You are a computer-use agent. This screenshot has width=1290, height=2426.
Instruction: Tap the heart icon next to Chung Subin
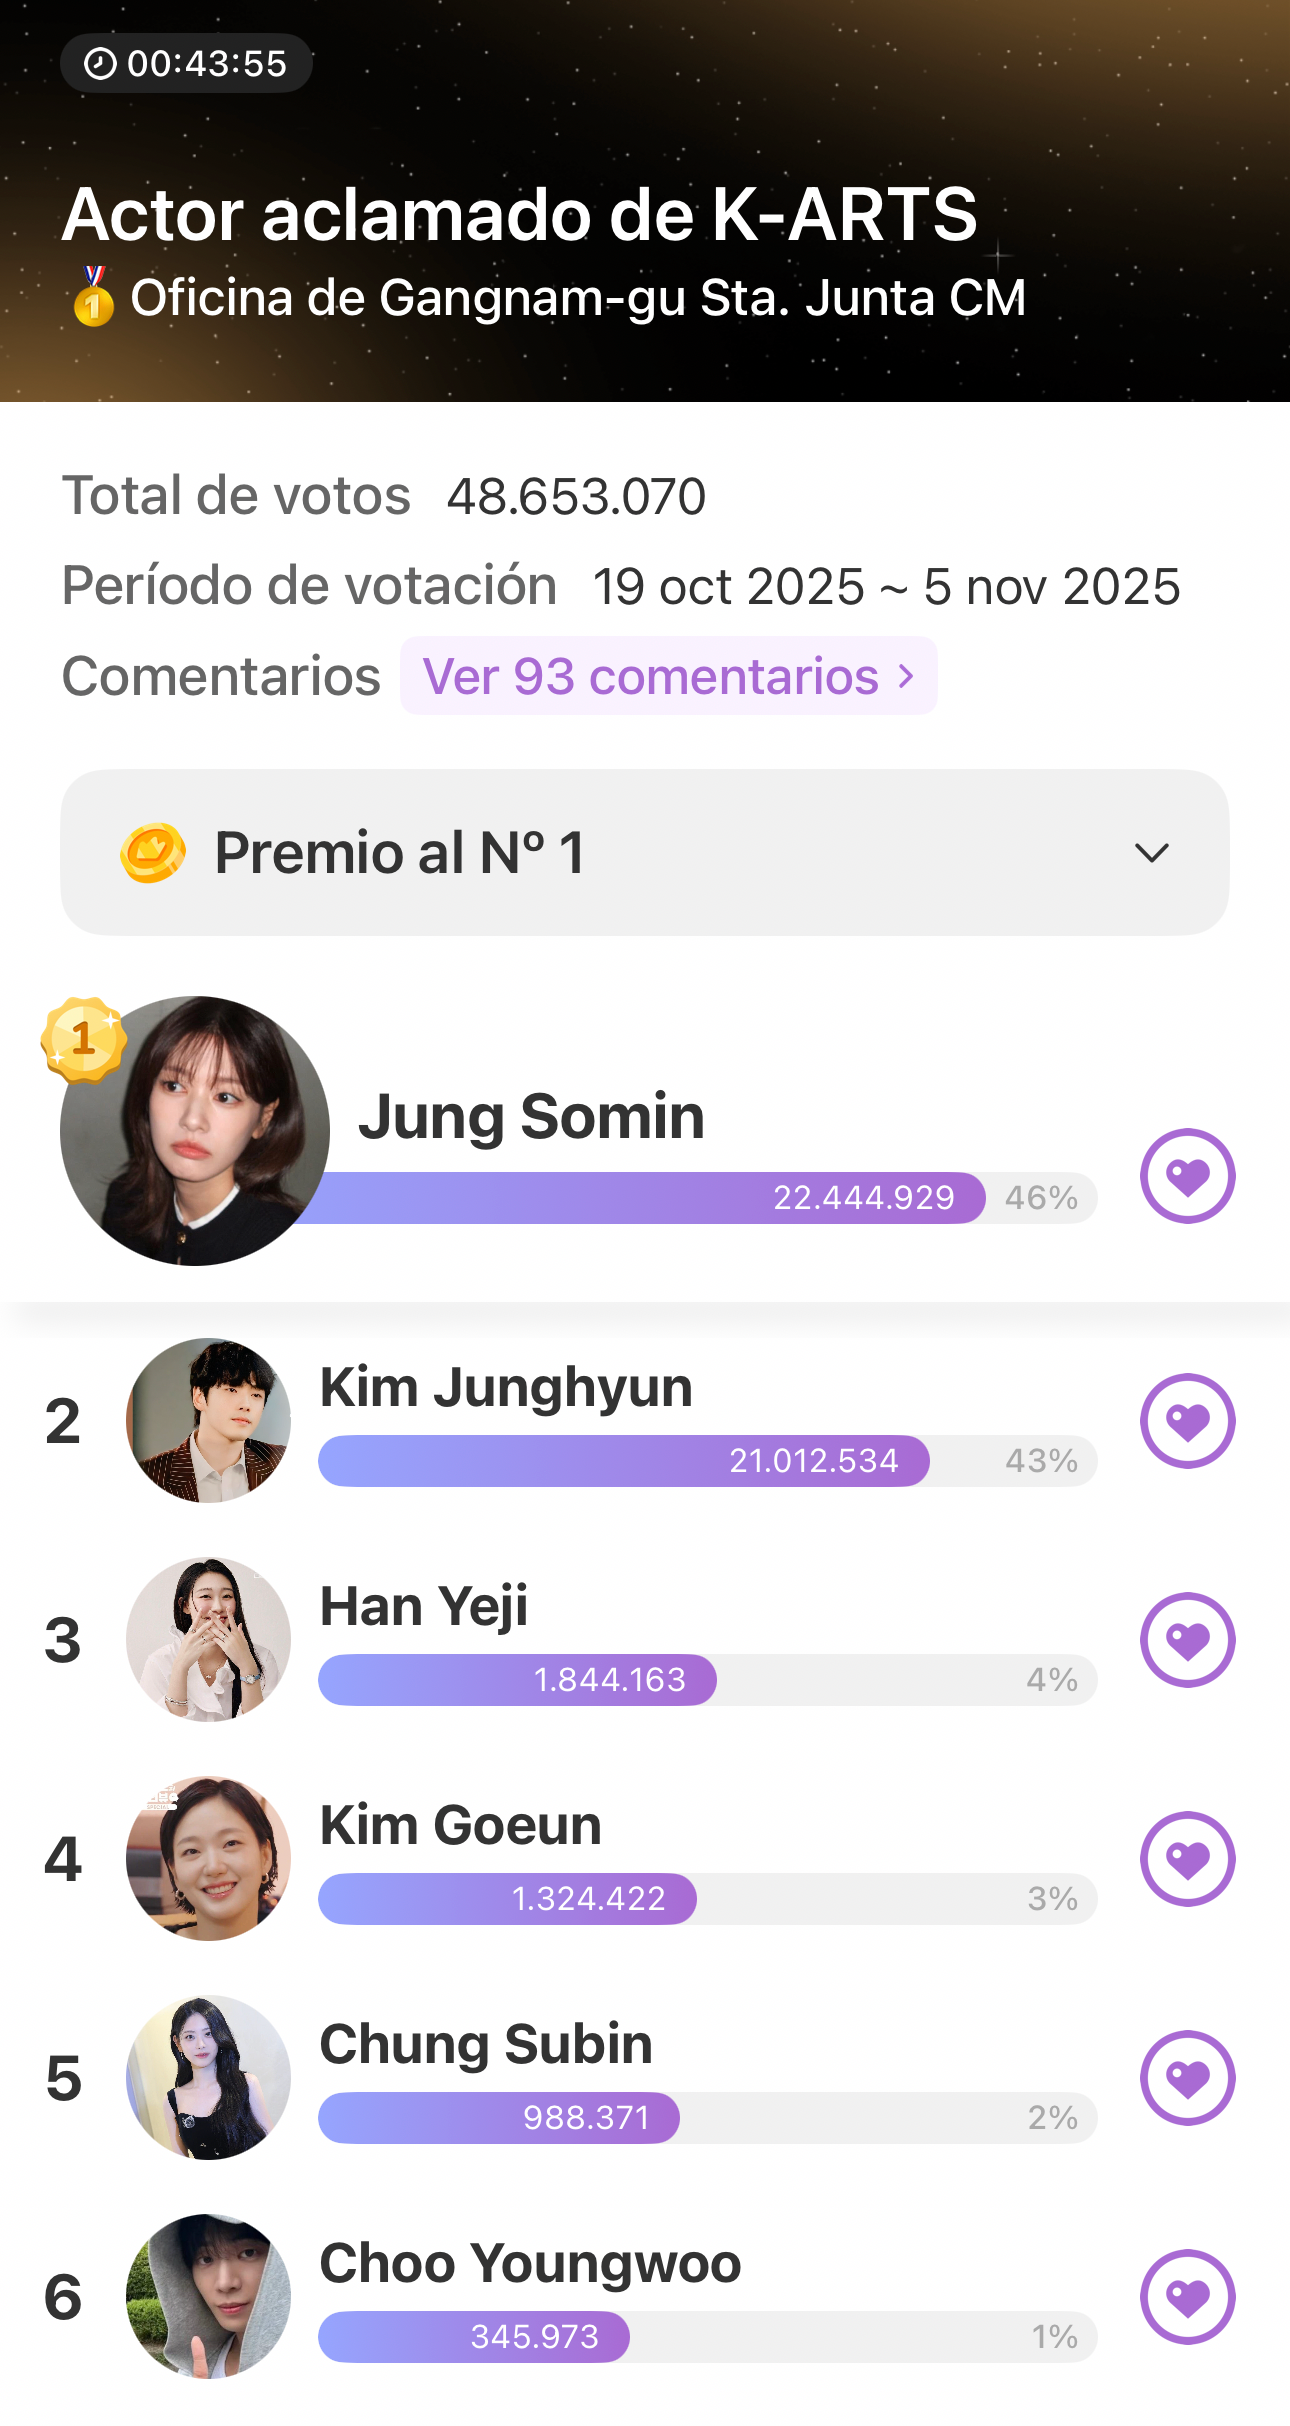click(1187, 2078)
